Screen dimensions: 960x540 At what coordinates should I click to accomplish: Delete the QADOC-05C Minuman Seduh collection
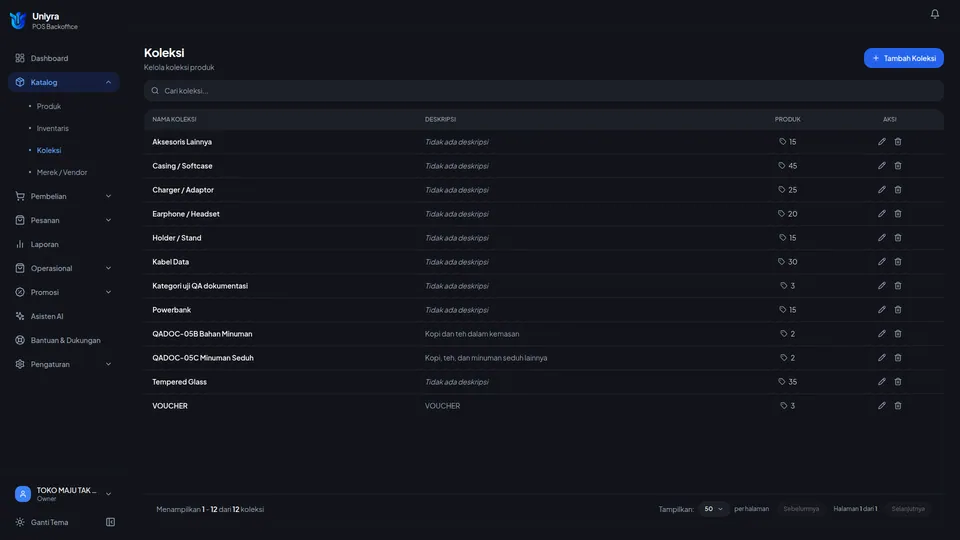[898, 358]
